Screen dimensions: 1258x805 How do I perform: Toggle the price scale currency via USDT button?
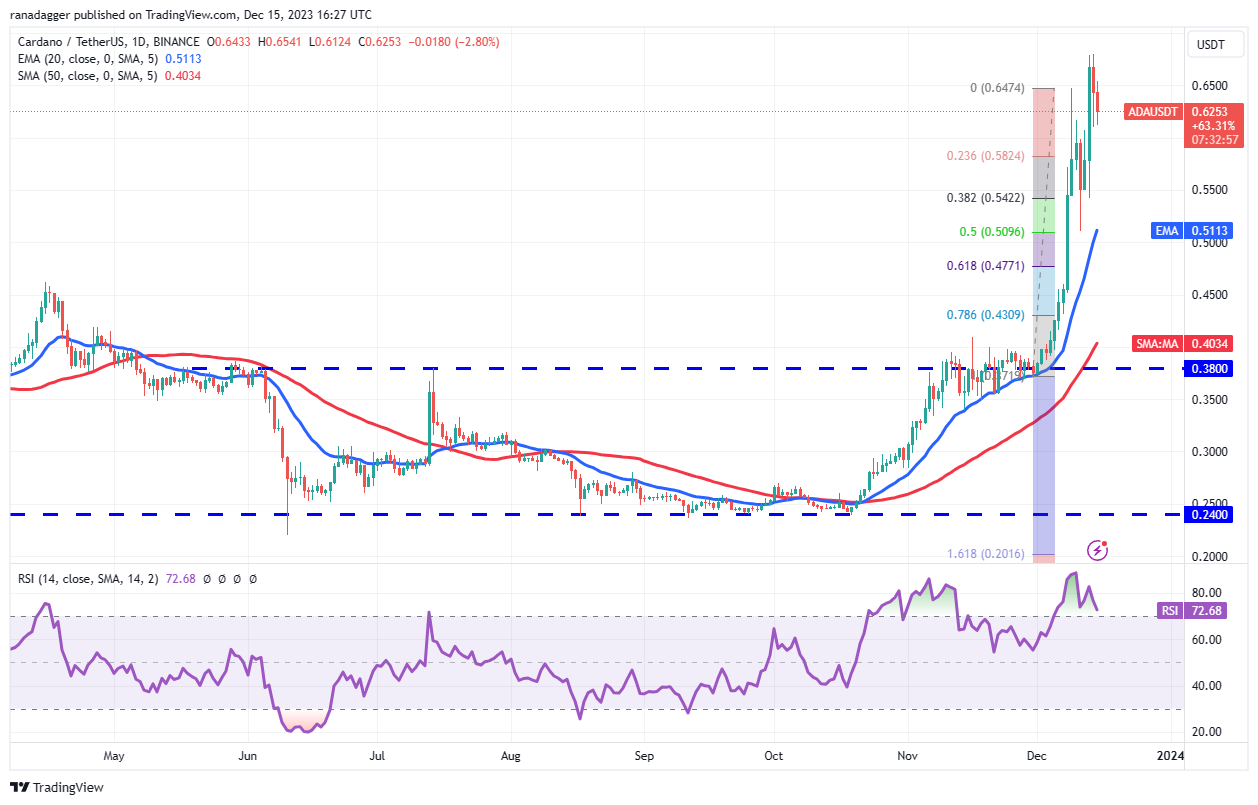point(1210,44)
